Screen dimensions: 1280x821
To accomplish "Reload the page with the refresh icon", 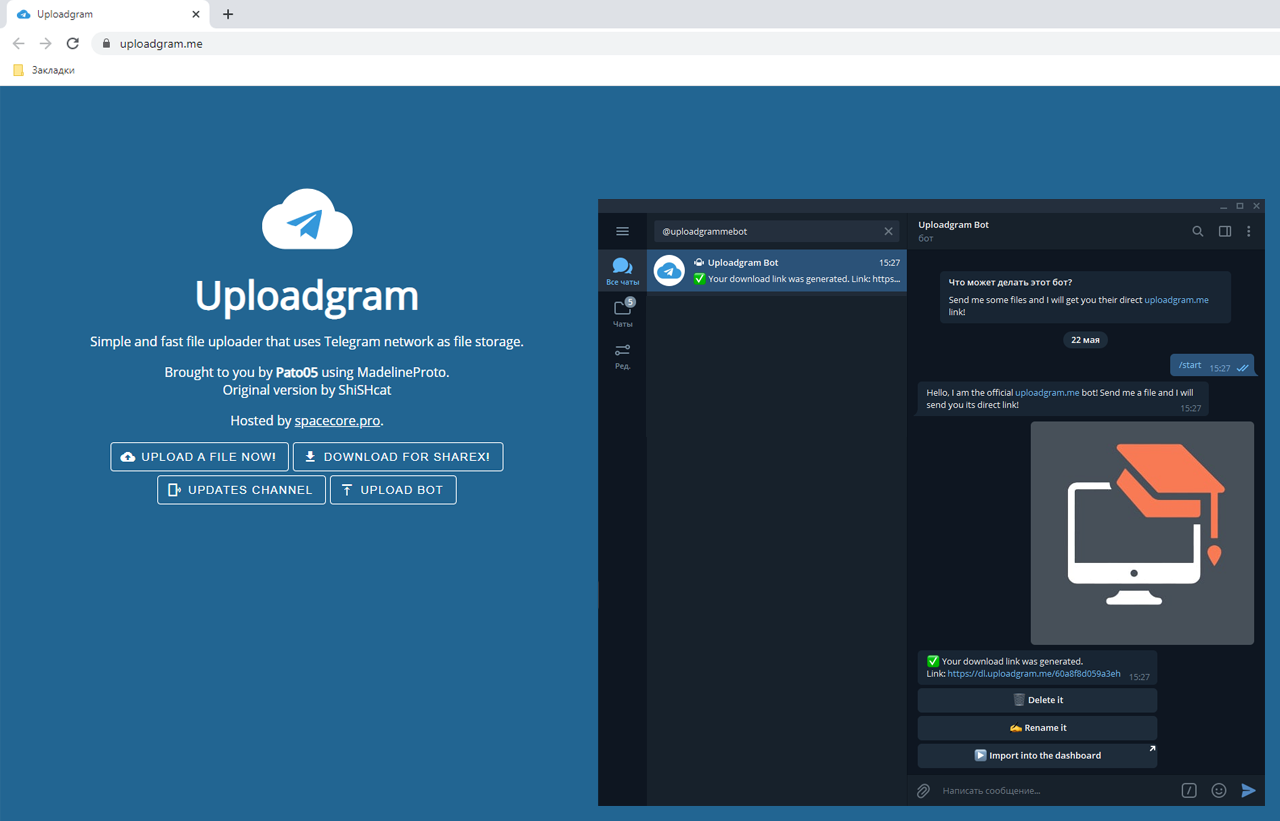I will pyautogui.click(x=72, y=43).
